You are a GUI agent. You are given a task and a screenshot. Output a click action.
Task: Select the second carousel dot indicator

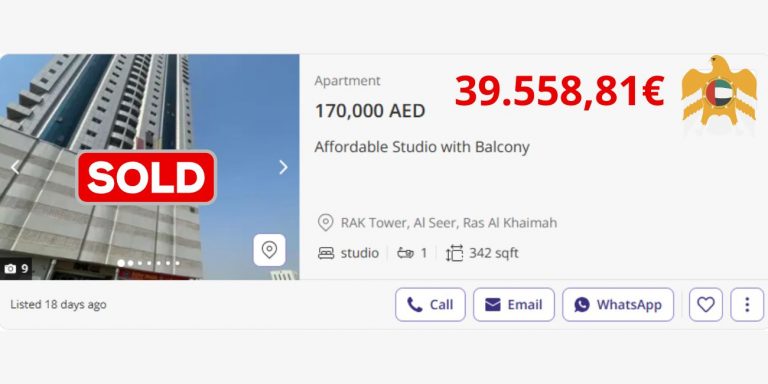click(x=130, y=263)
